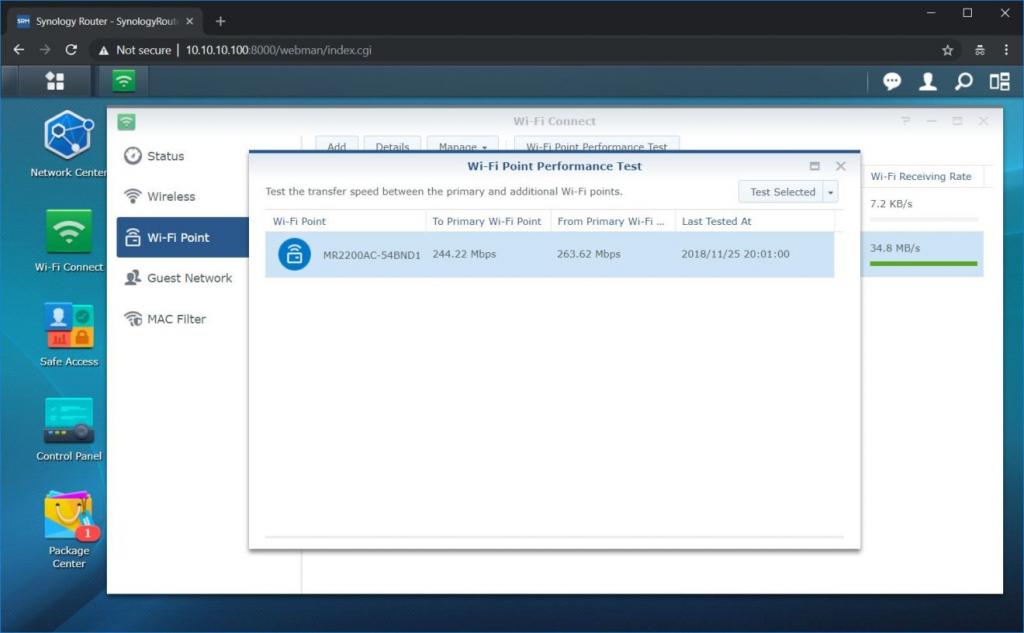Open a new browser tab
Viewport: 1024px width, 633px height.
tap(220, 21)
